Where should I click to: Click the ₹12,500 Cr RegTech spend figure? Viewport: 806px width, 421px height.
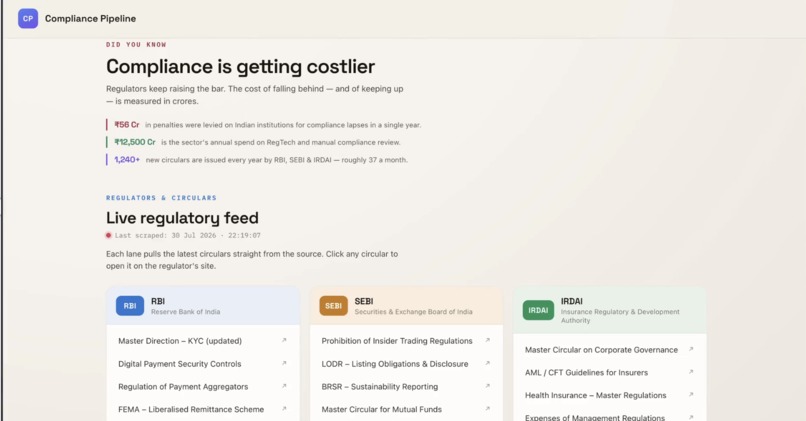coord(135,142)
